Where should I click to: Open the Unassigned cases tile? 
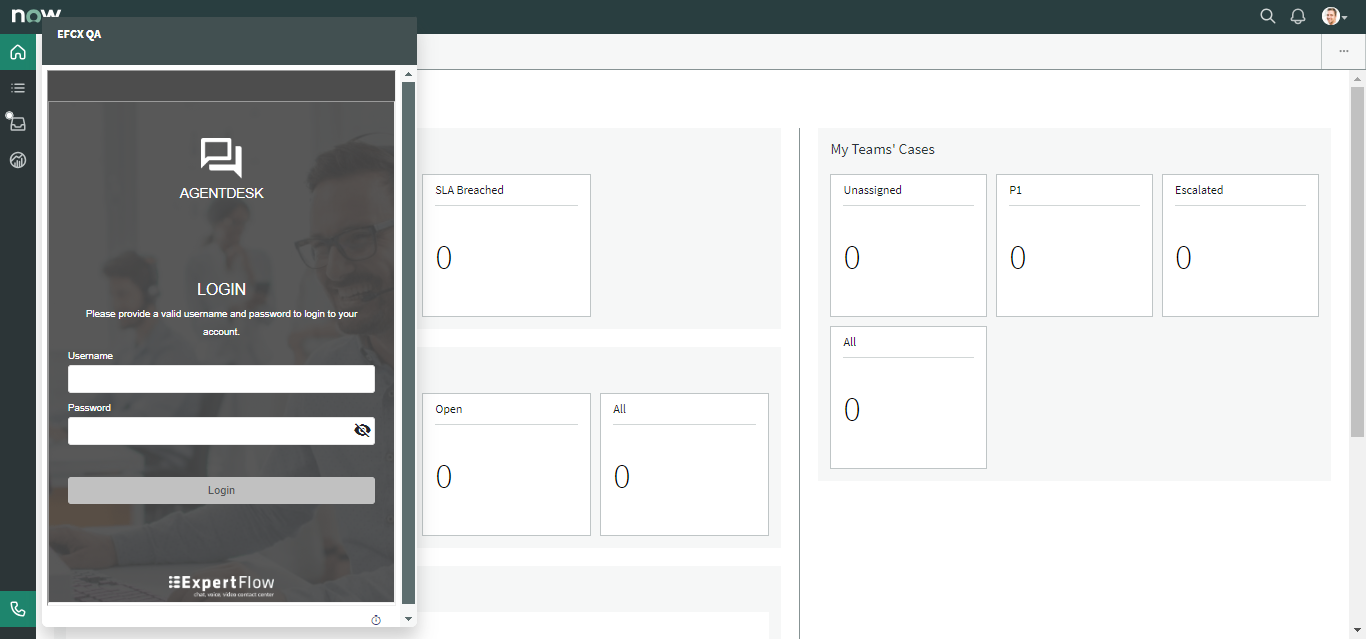908,245
